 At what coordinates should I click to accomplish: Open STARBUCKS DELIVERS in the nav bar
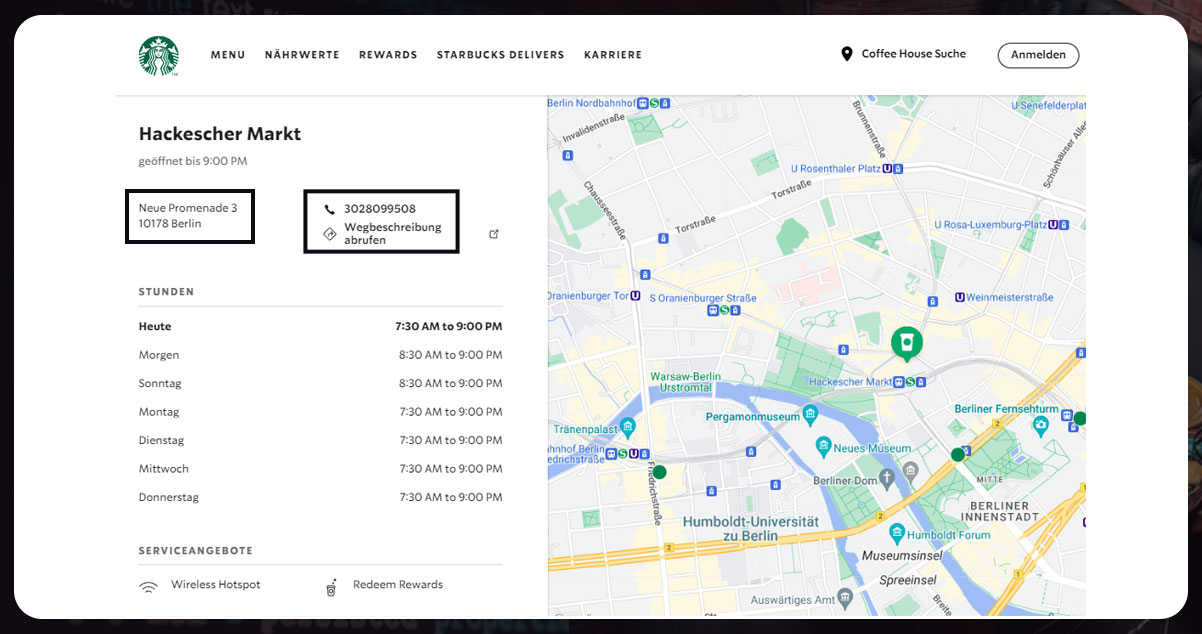[500, 55]
